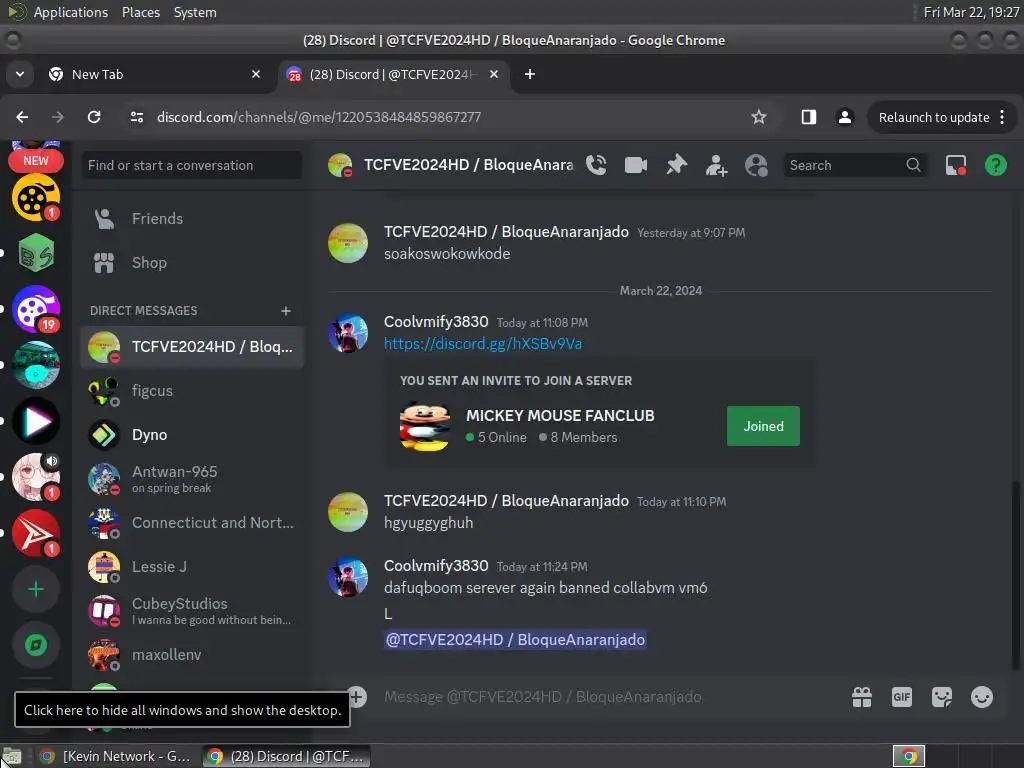
Task: Go back in Chrome
Action: pyautogui.click(x=22, y=117)
